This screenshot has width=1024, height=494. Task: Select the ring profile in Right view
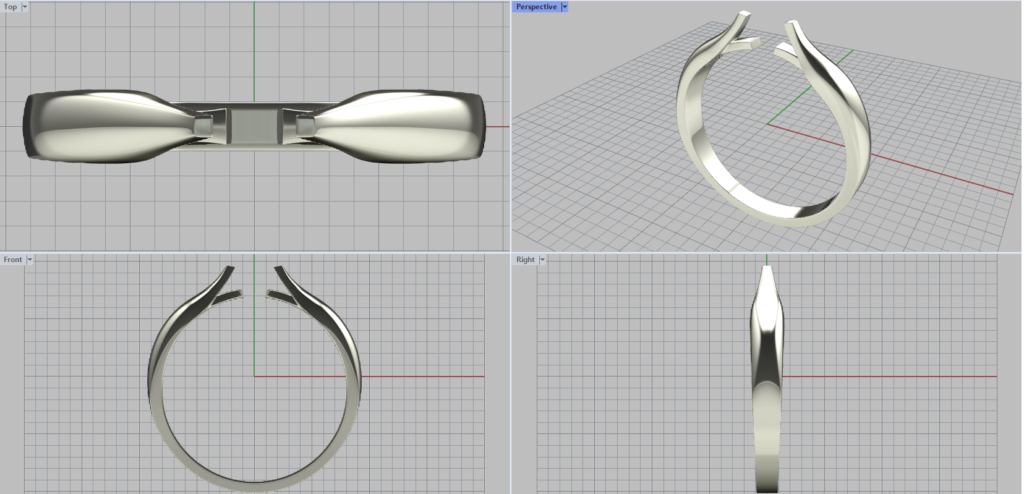(x=767, y=400)
